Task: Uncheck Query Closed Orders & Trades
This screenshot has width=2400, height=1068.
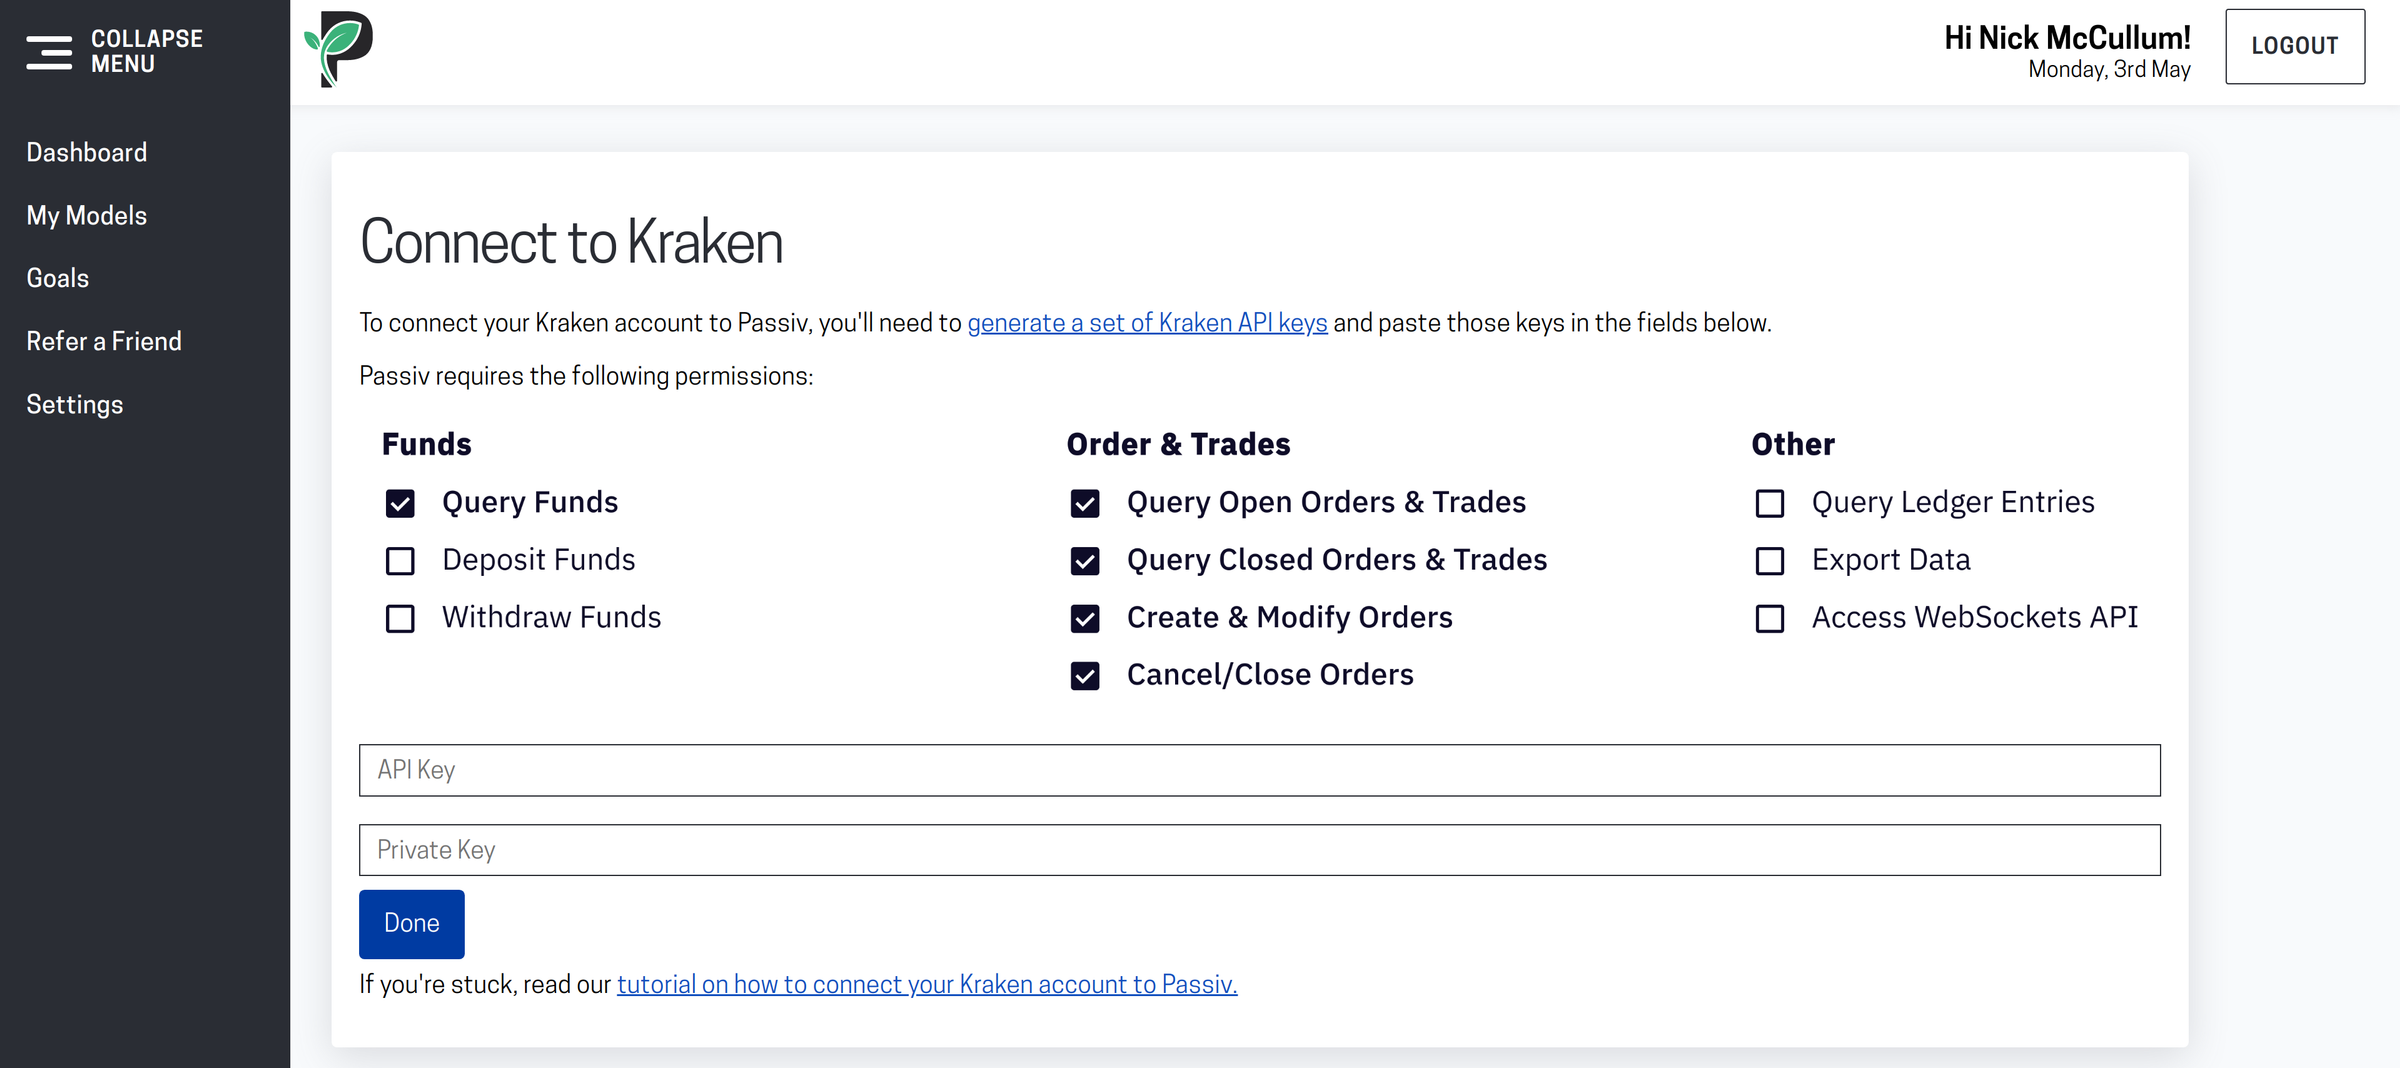Action: tap(1085, 561)
